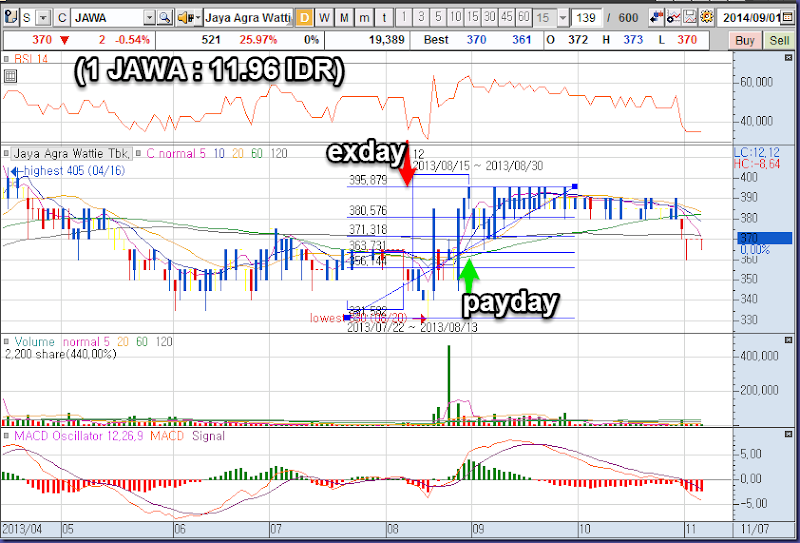
Task: Select the minute 'm' chart tab
Action: 364,18
